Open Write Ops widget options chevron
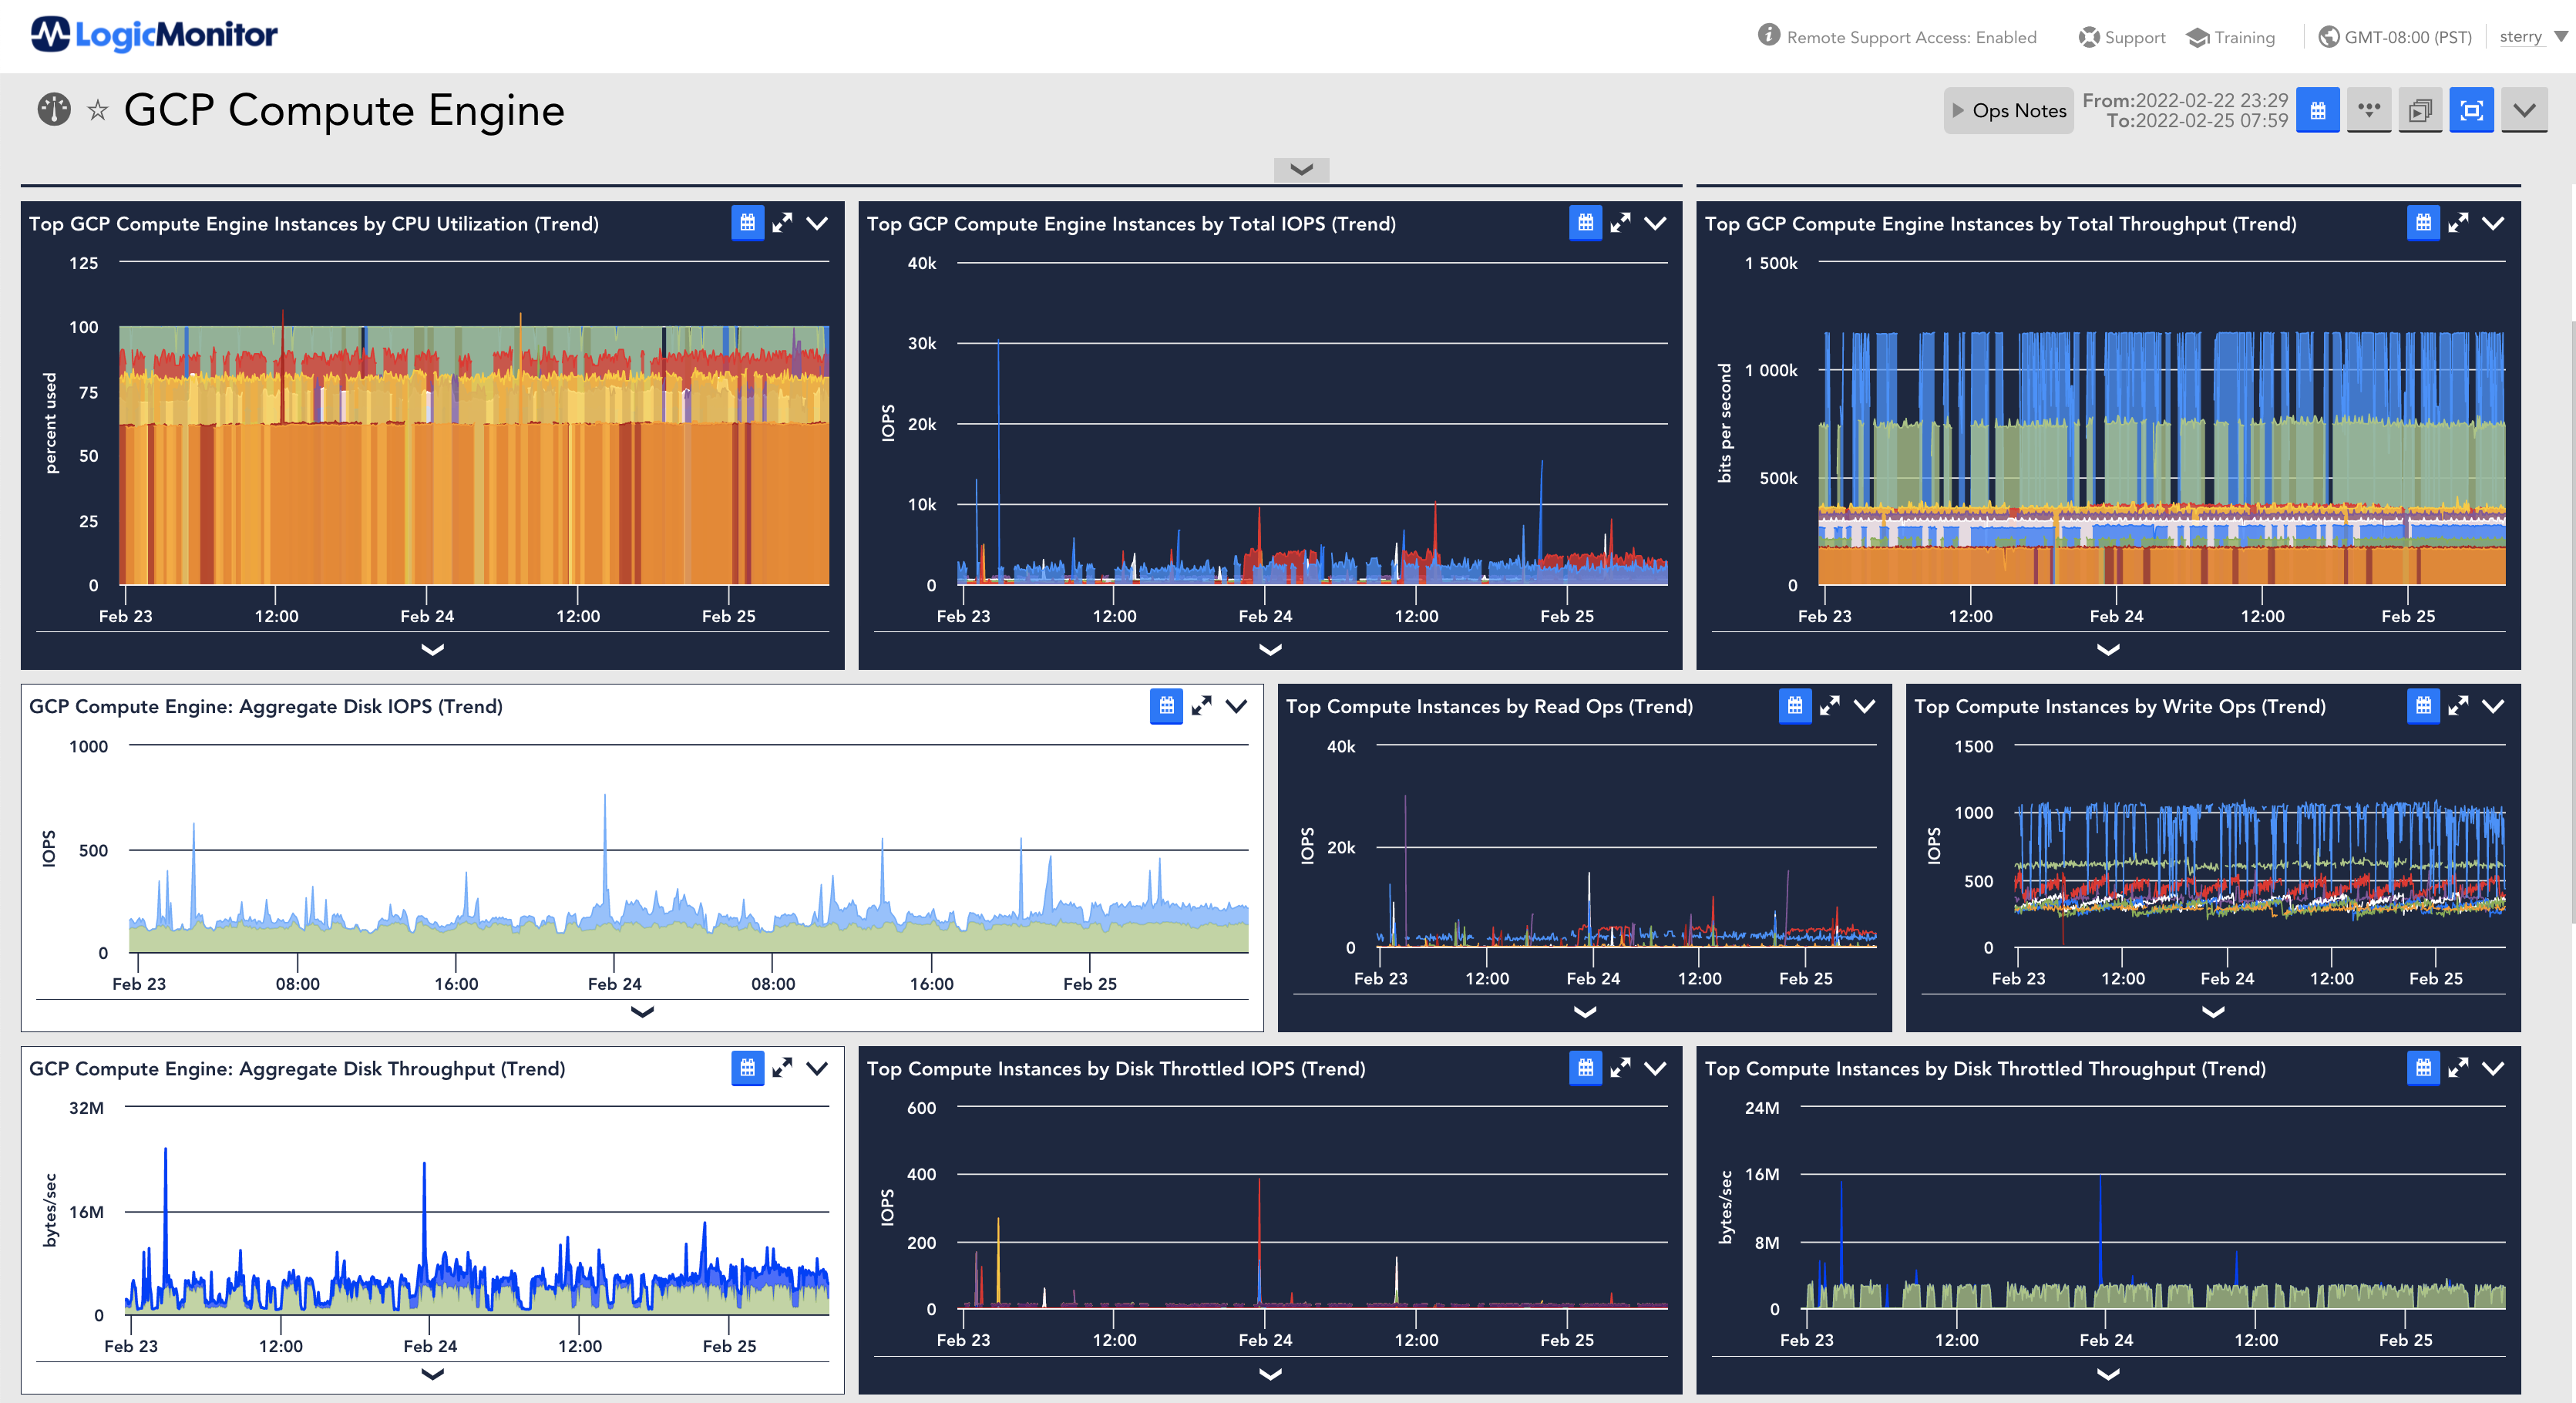Viewport: 2576px width, 1403px height. point(2493,706)
